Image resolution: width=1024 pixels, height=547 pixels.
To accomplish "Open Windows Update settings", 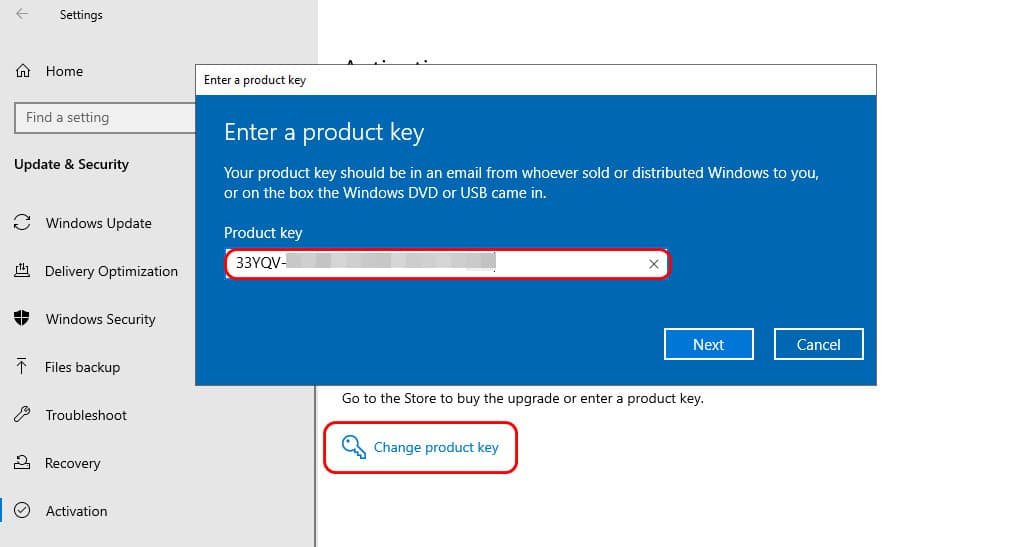I will point(99,223).
